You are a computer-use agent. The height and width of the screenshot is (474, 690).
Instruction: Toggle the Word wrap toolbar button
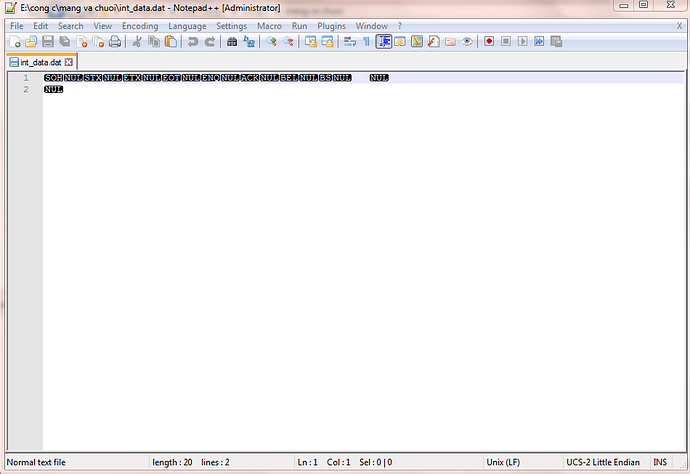349,42
